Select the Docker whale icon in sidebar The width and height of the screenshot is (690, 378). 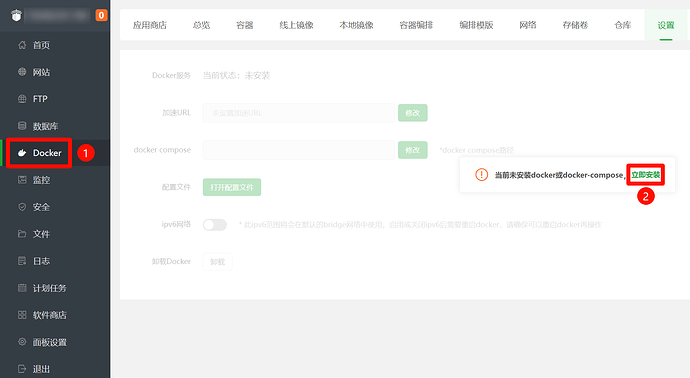click(x=22, y=153)
